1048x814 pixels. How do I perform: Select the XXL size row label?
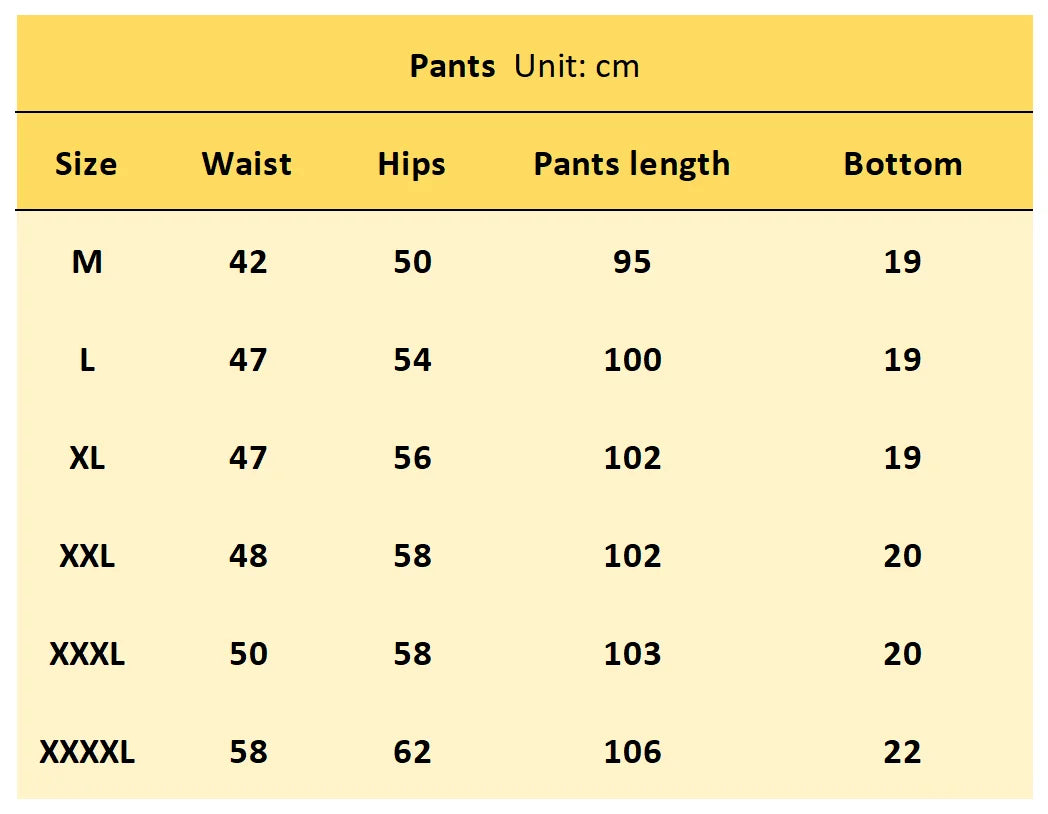point(87,556)
